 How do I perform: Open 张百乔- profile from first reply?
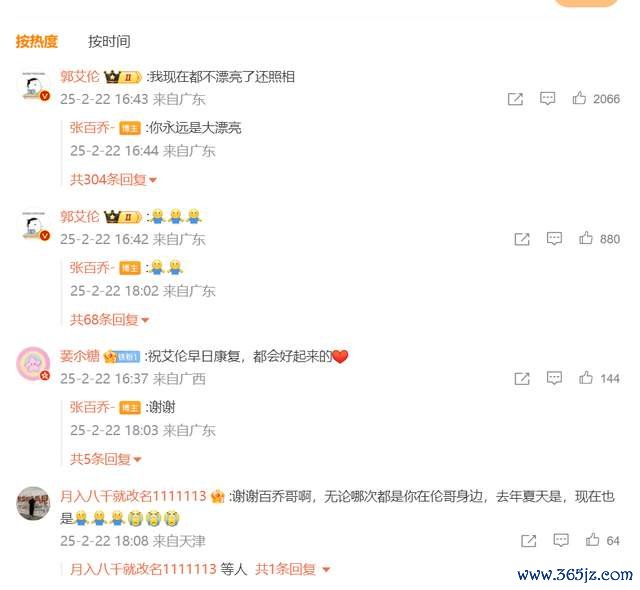click(91, 128)
